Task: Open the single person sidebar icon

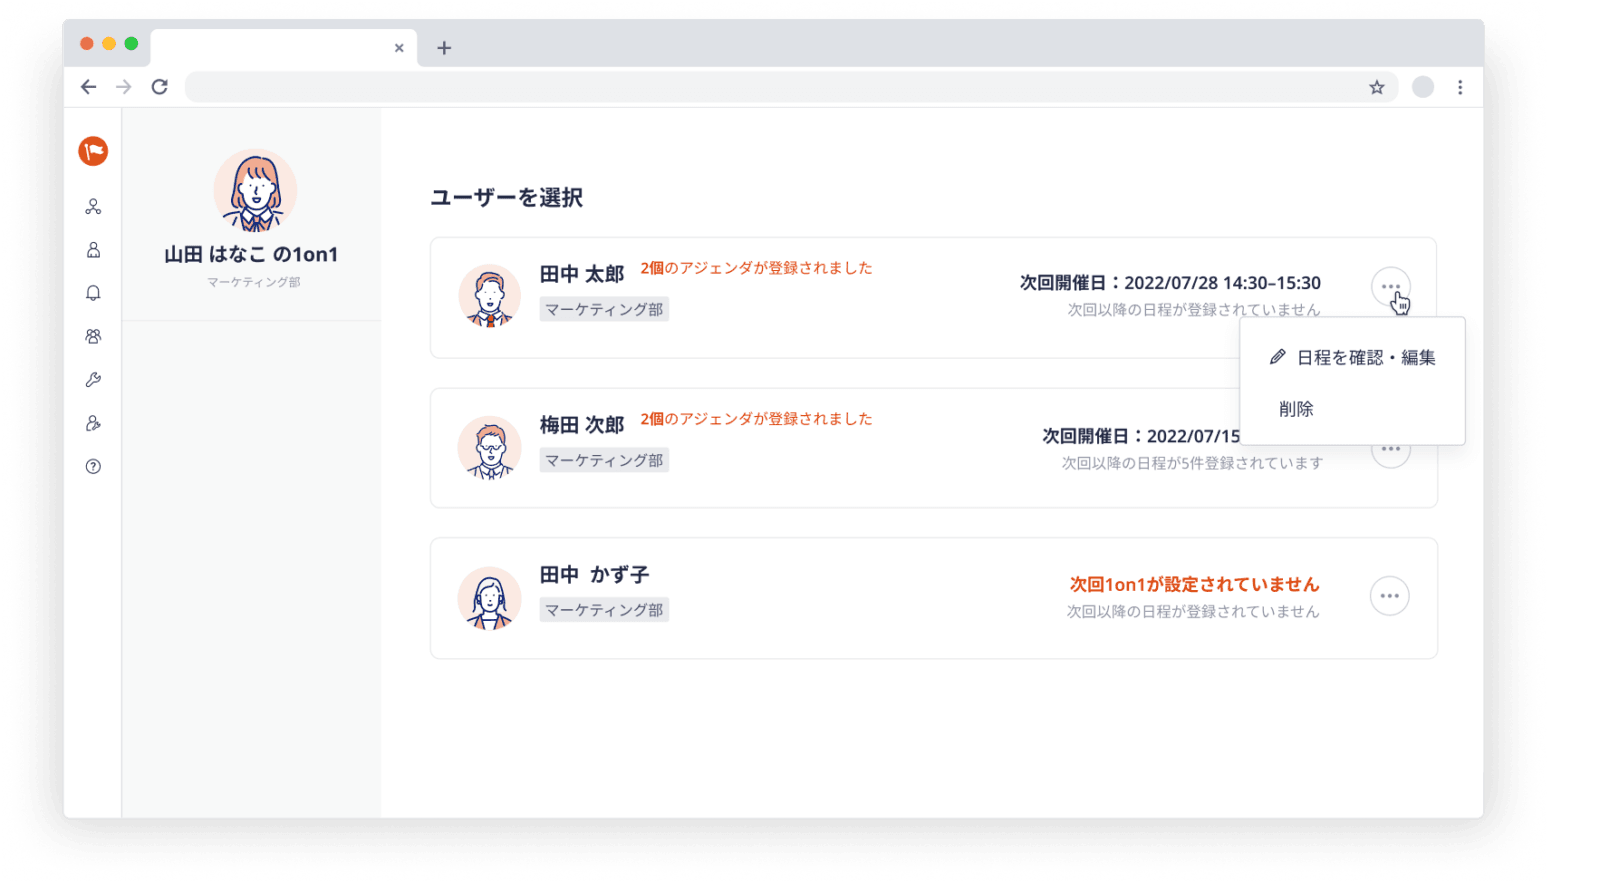Action: pyautogui.click(x=93, y=250)
